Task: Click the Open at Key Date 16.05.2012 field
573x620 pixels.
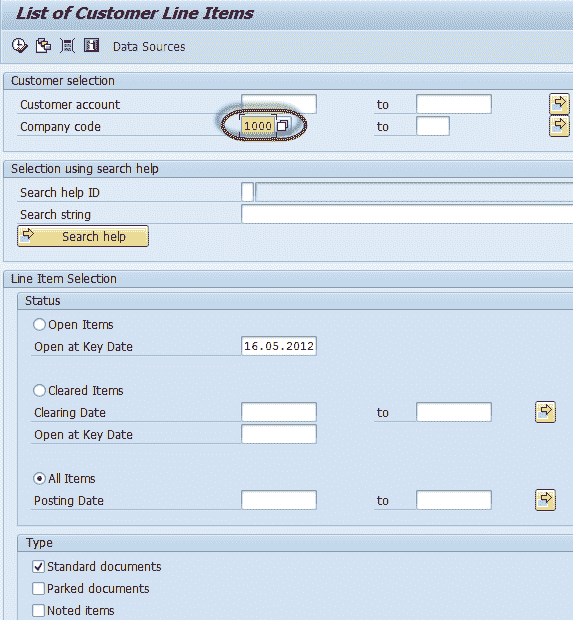Action: (279, 346)
